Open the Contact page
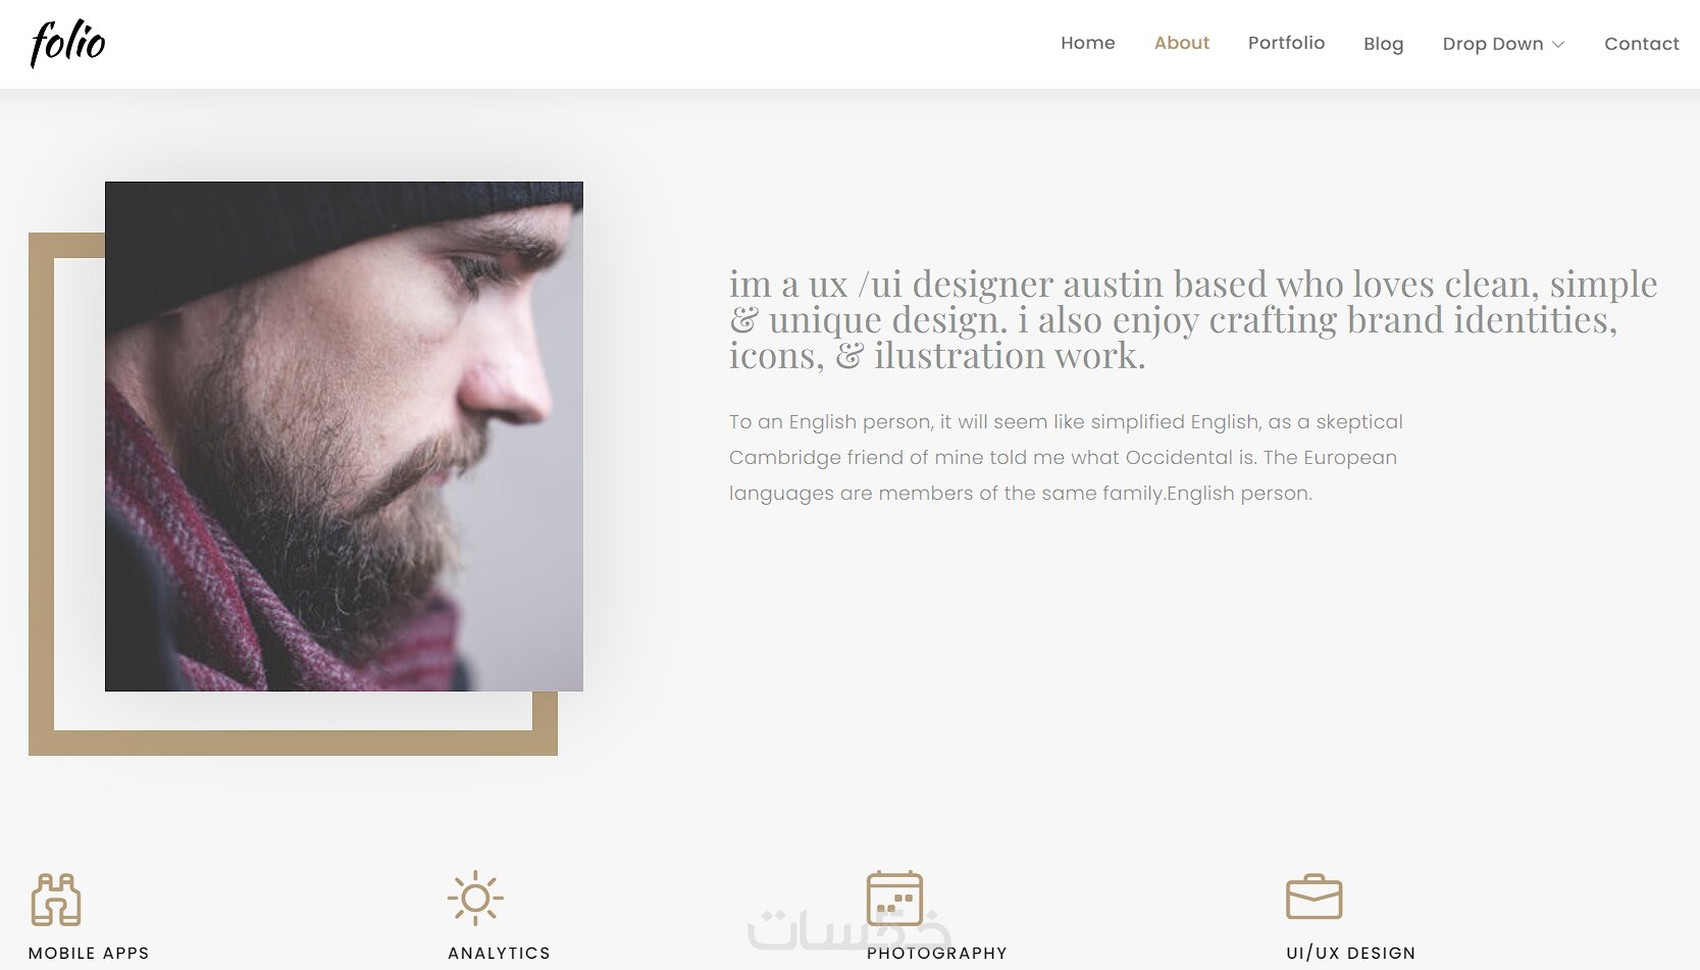Viewport: 1700px width, 970px height. pos(1641,44)
